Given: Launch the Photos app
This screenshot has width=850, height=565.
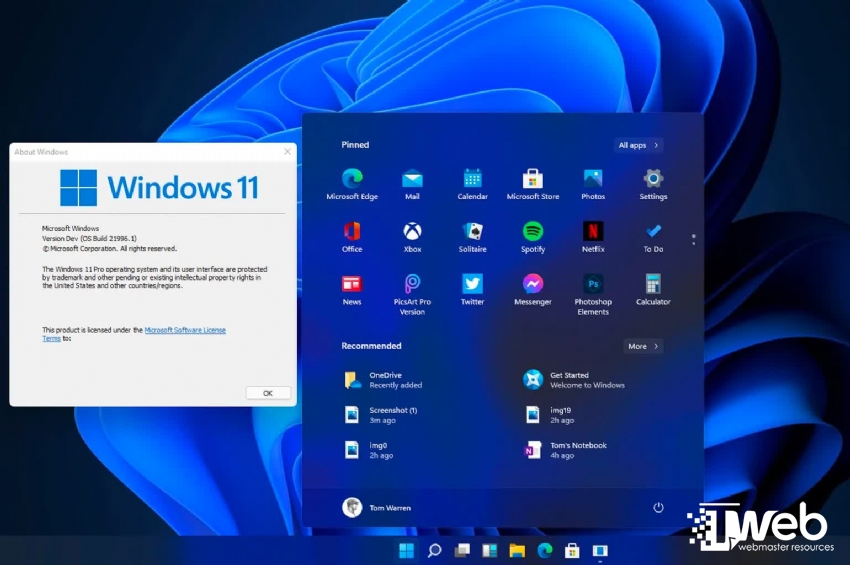Looking at the screenshot, I should [x=593, y=184].
